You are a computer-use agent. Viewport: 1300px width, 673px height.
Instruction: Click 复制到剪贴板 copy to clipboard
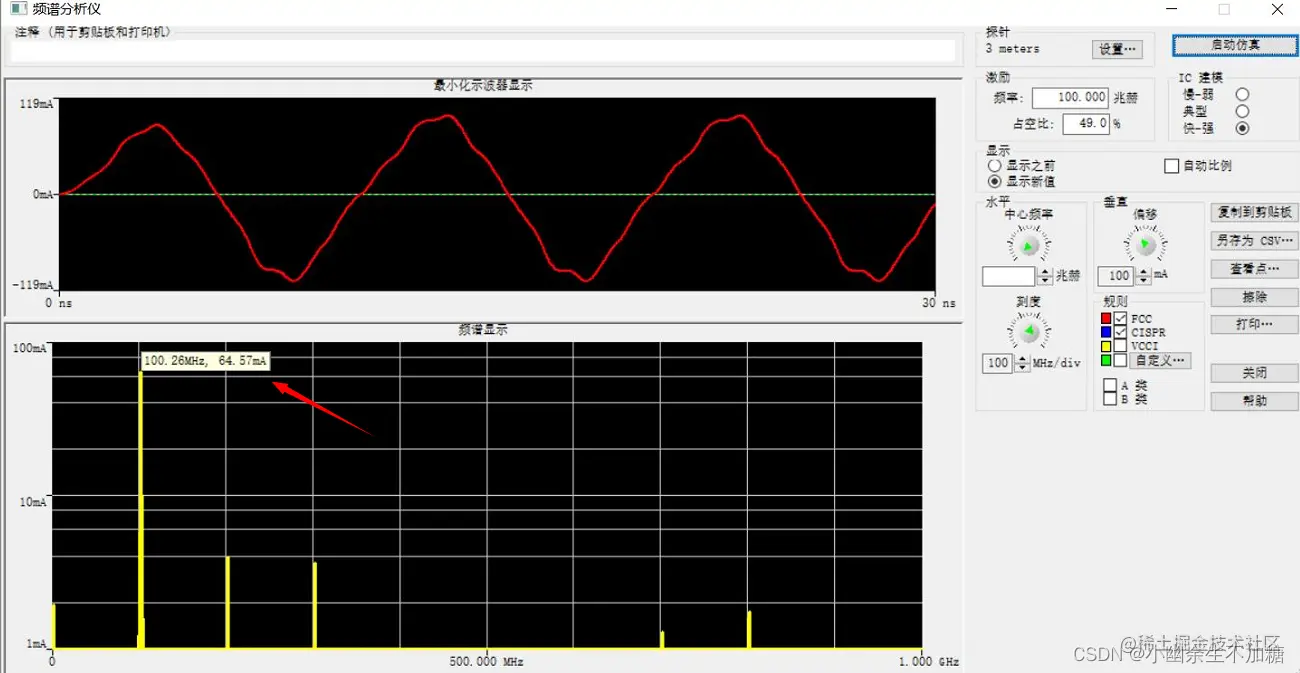1254,212
